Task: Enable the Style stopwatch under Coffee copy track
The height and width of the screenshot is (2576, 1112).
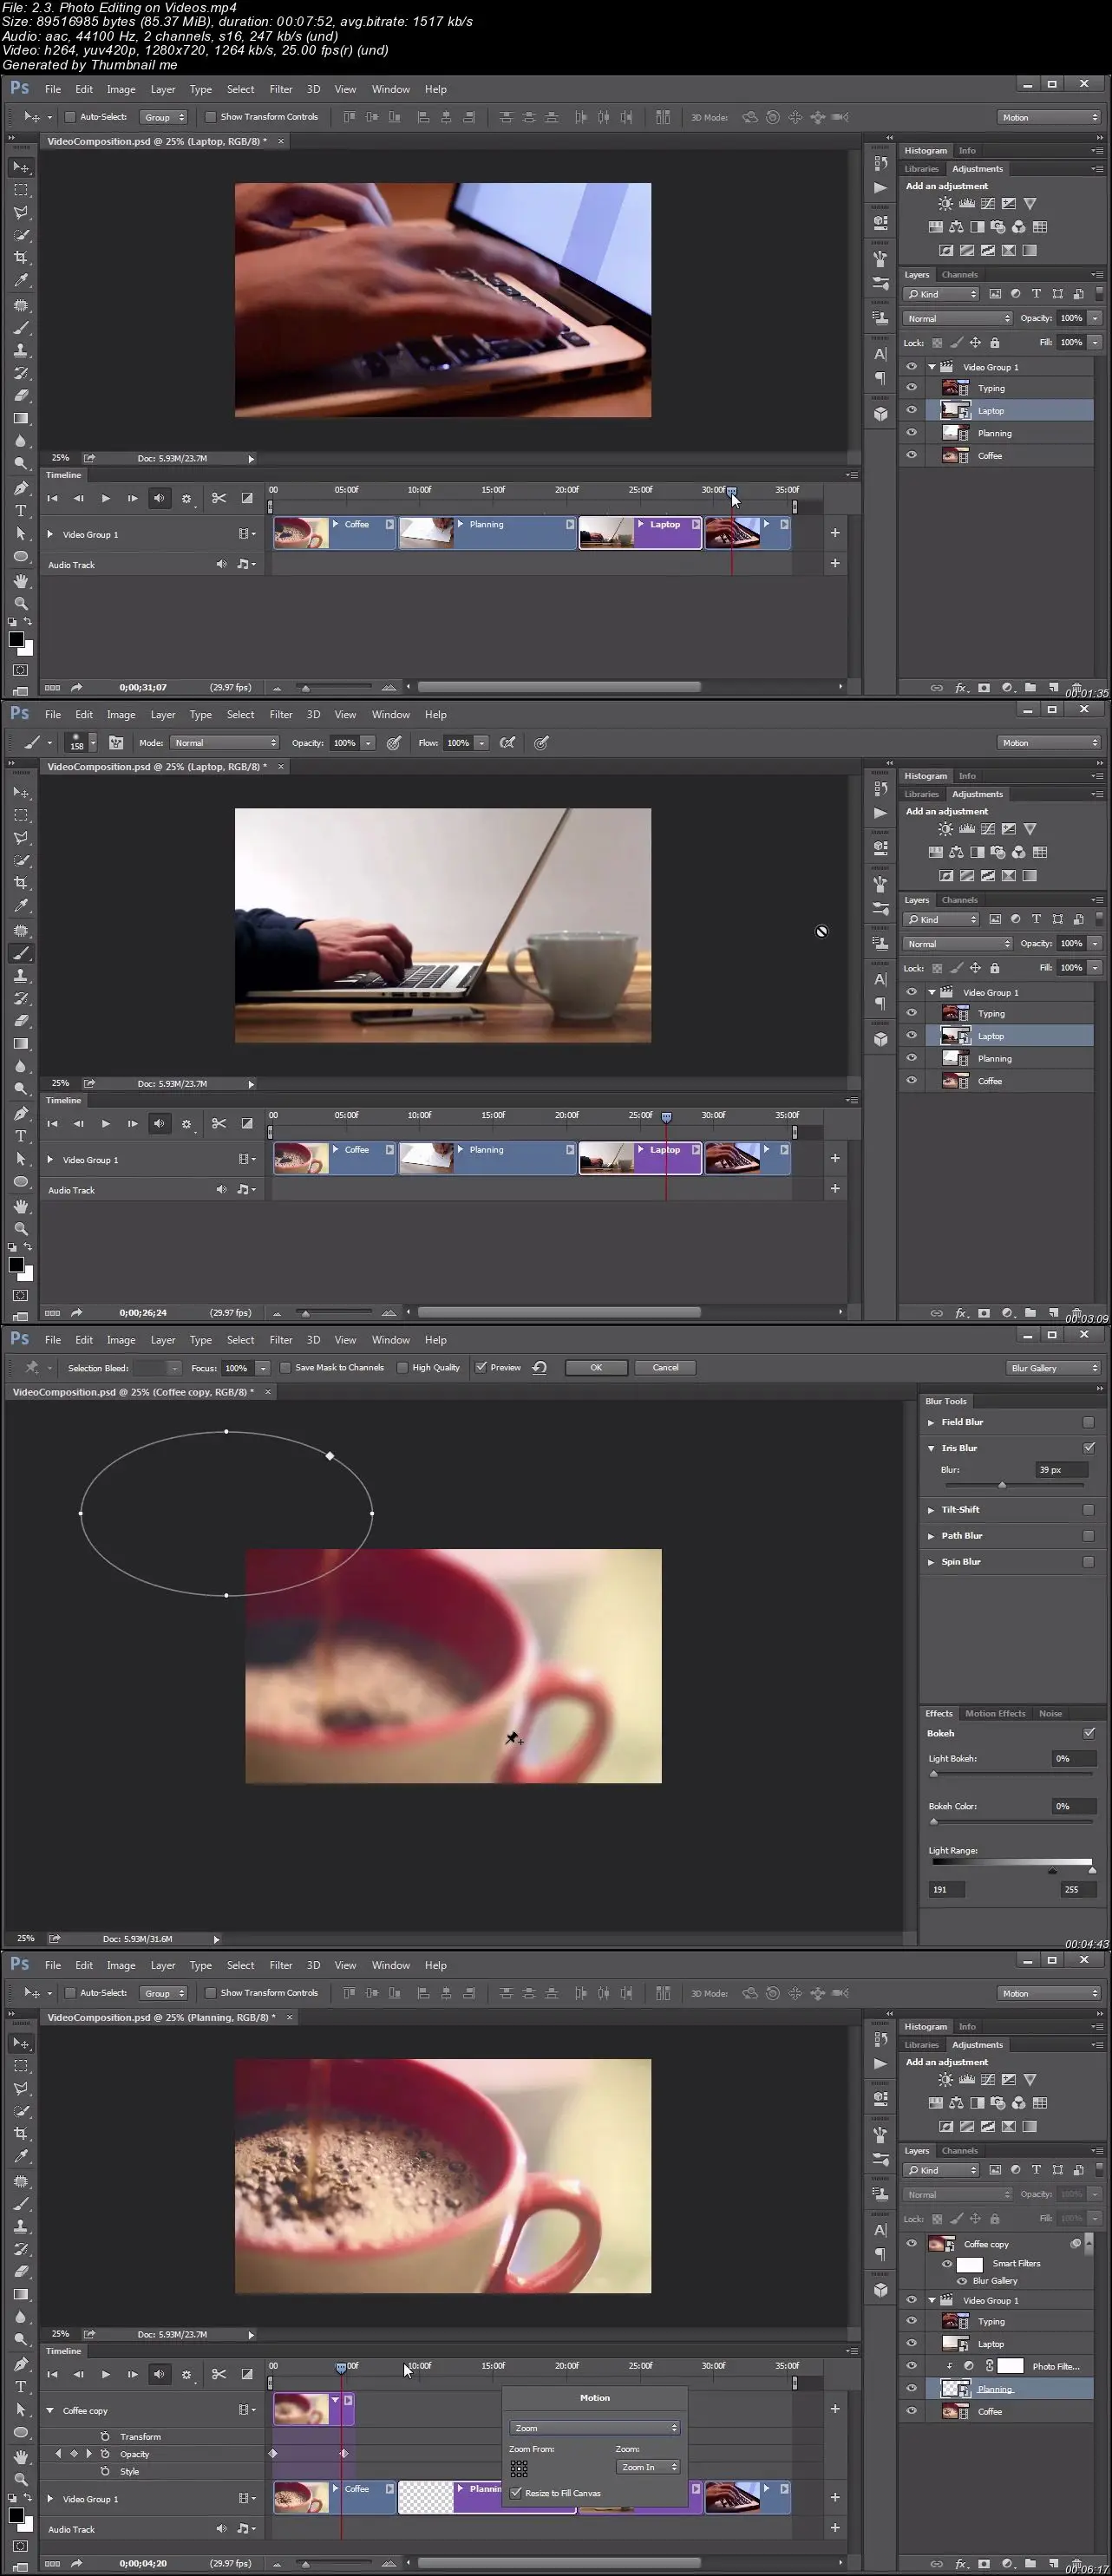Action: [105, 2470]
